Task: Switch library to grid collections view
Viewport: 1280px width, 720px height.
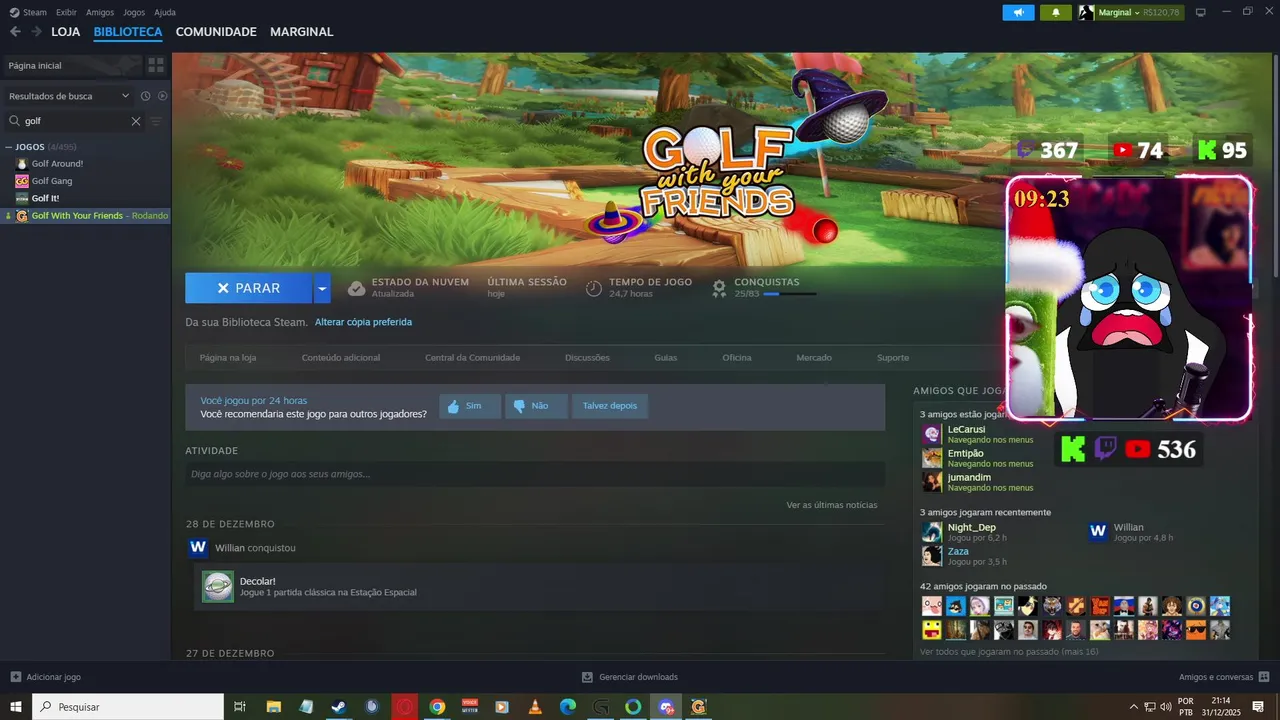Action: 156,65
